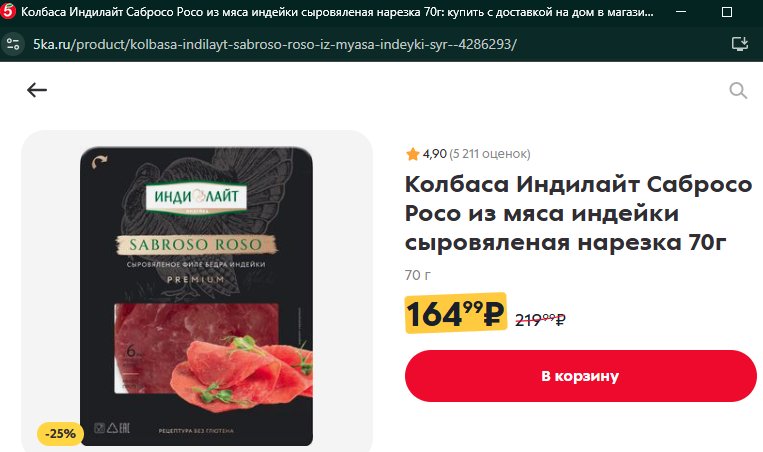Click the crossed-out 219.99 ₽ old price

(540, 320)
